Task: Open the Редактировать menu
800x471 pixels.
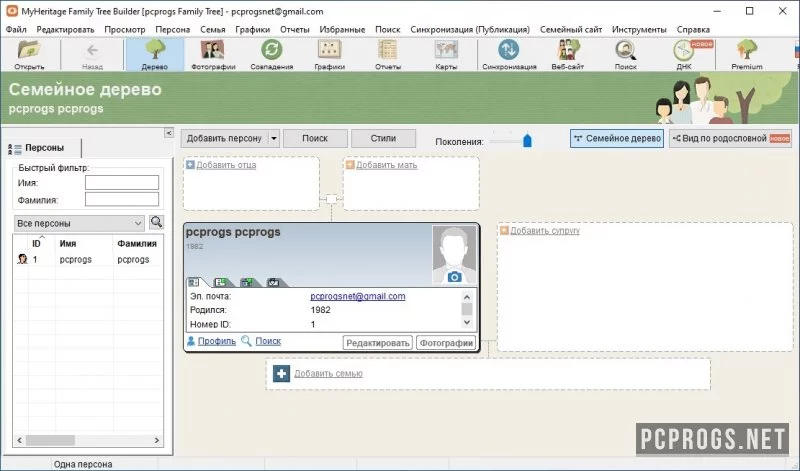Action: pos(65,30)
